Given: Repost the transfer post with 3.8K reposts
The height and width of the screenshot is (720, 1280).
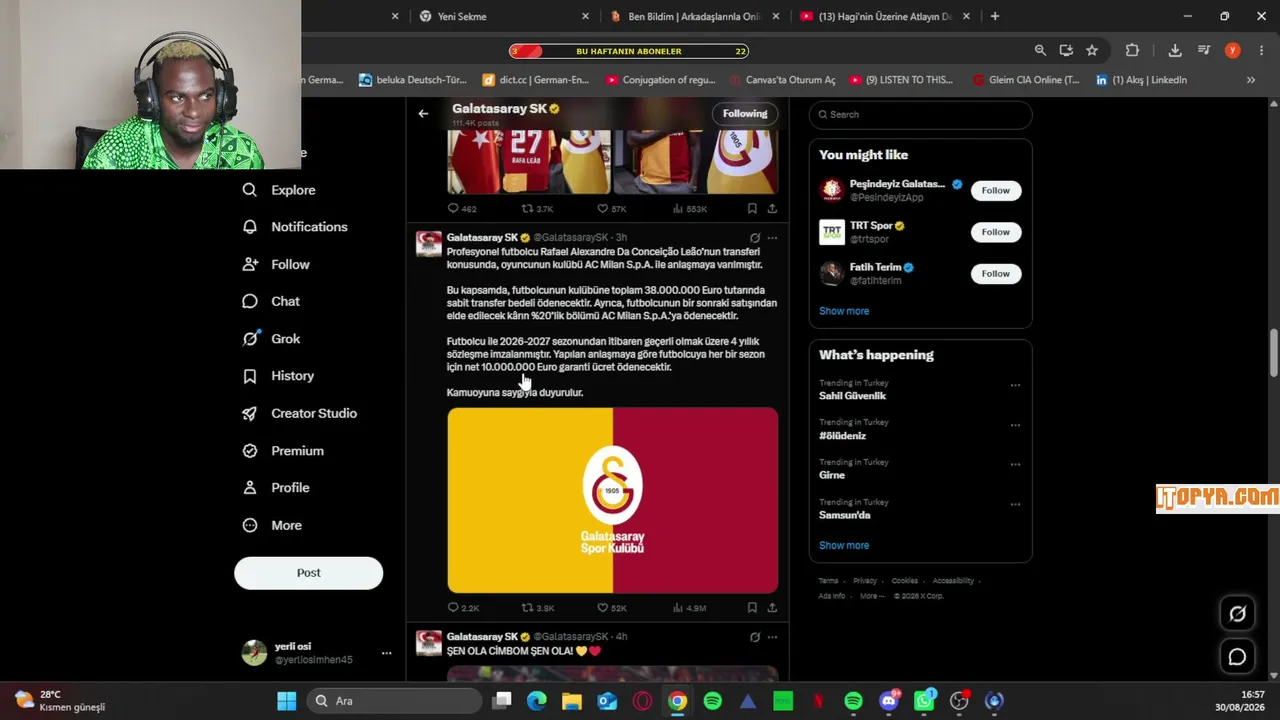Looking at the screenshot, I should pyautogui.click(x=538, y=607).
